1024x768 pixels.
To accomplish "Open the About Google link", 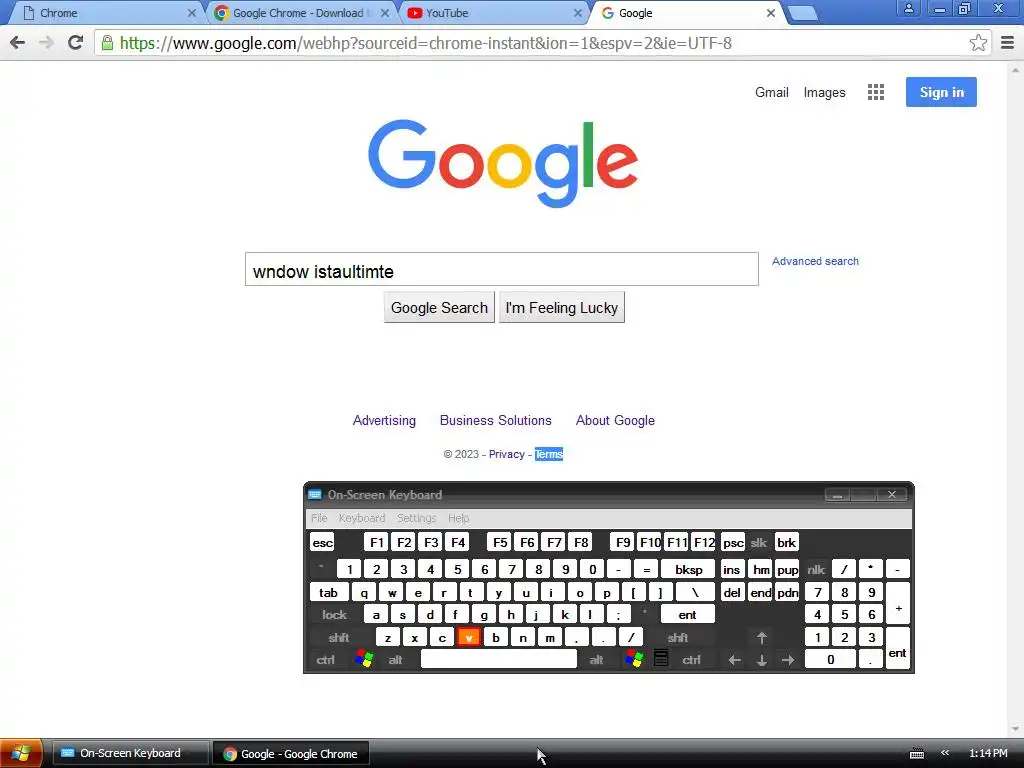I will 615,421.
